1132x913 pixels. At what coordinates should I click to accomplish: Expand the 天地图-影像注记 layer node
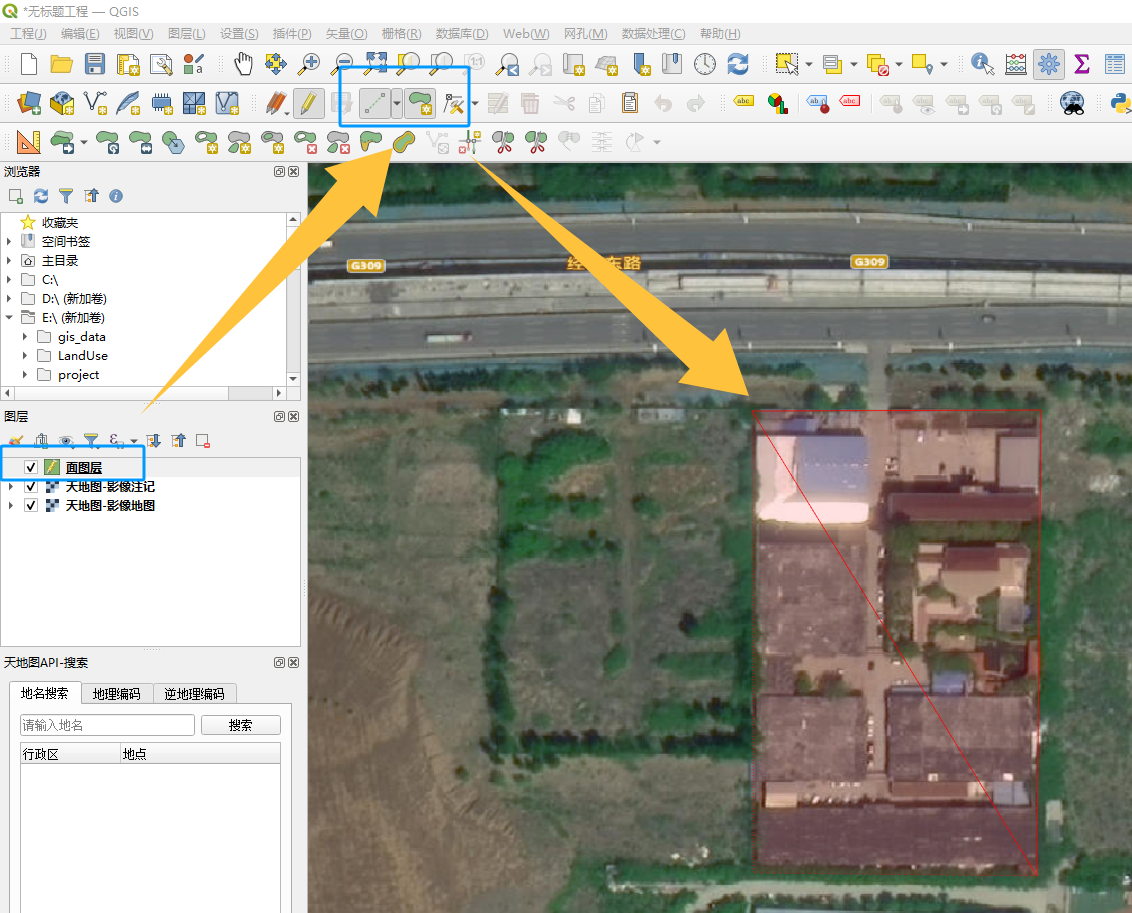point(10,486)
